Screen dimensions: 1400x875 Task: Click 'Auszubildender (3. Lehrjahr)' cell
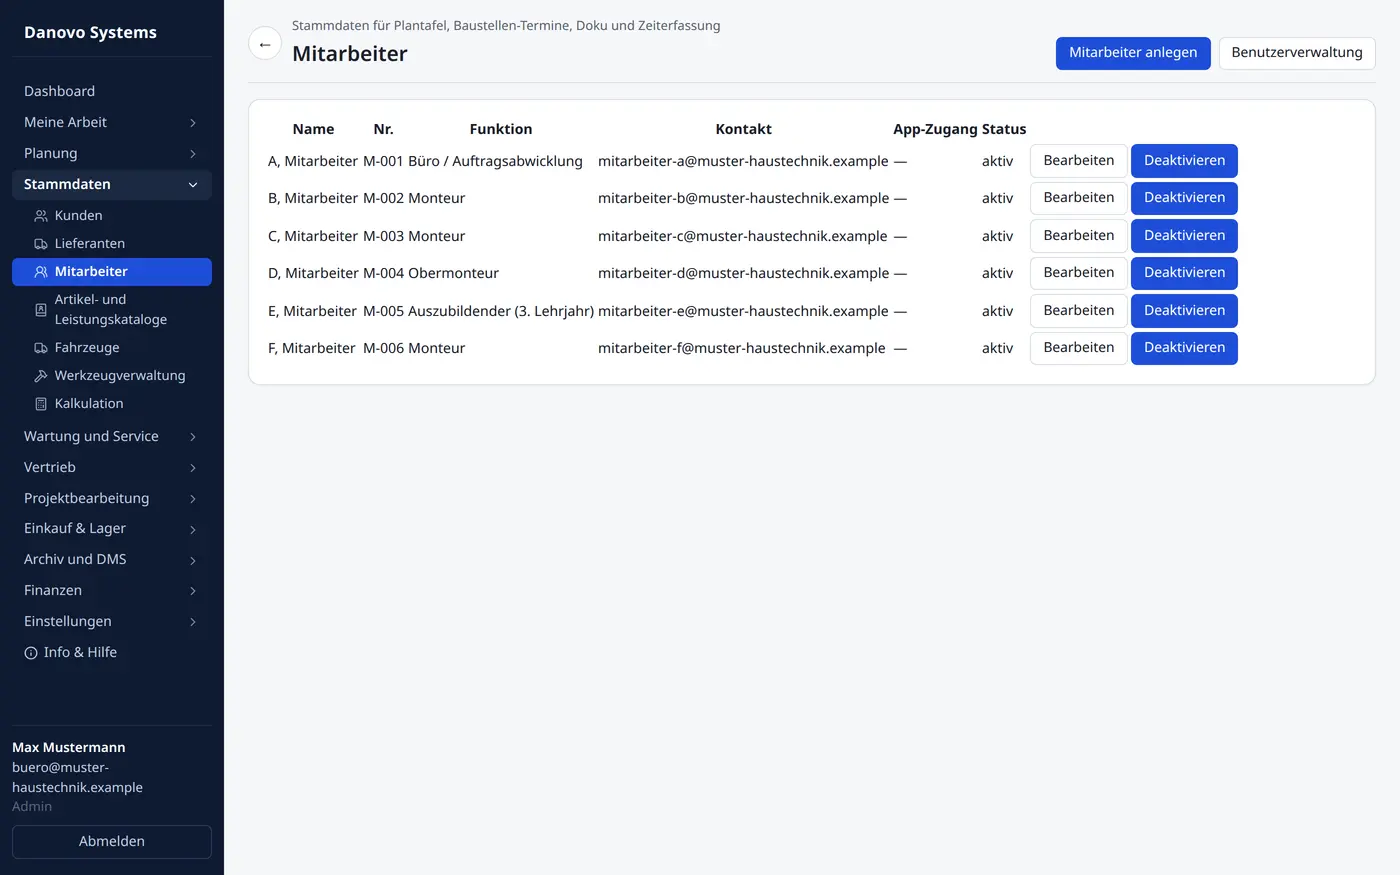(501, 311)
